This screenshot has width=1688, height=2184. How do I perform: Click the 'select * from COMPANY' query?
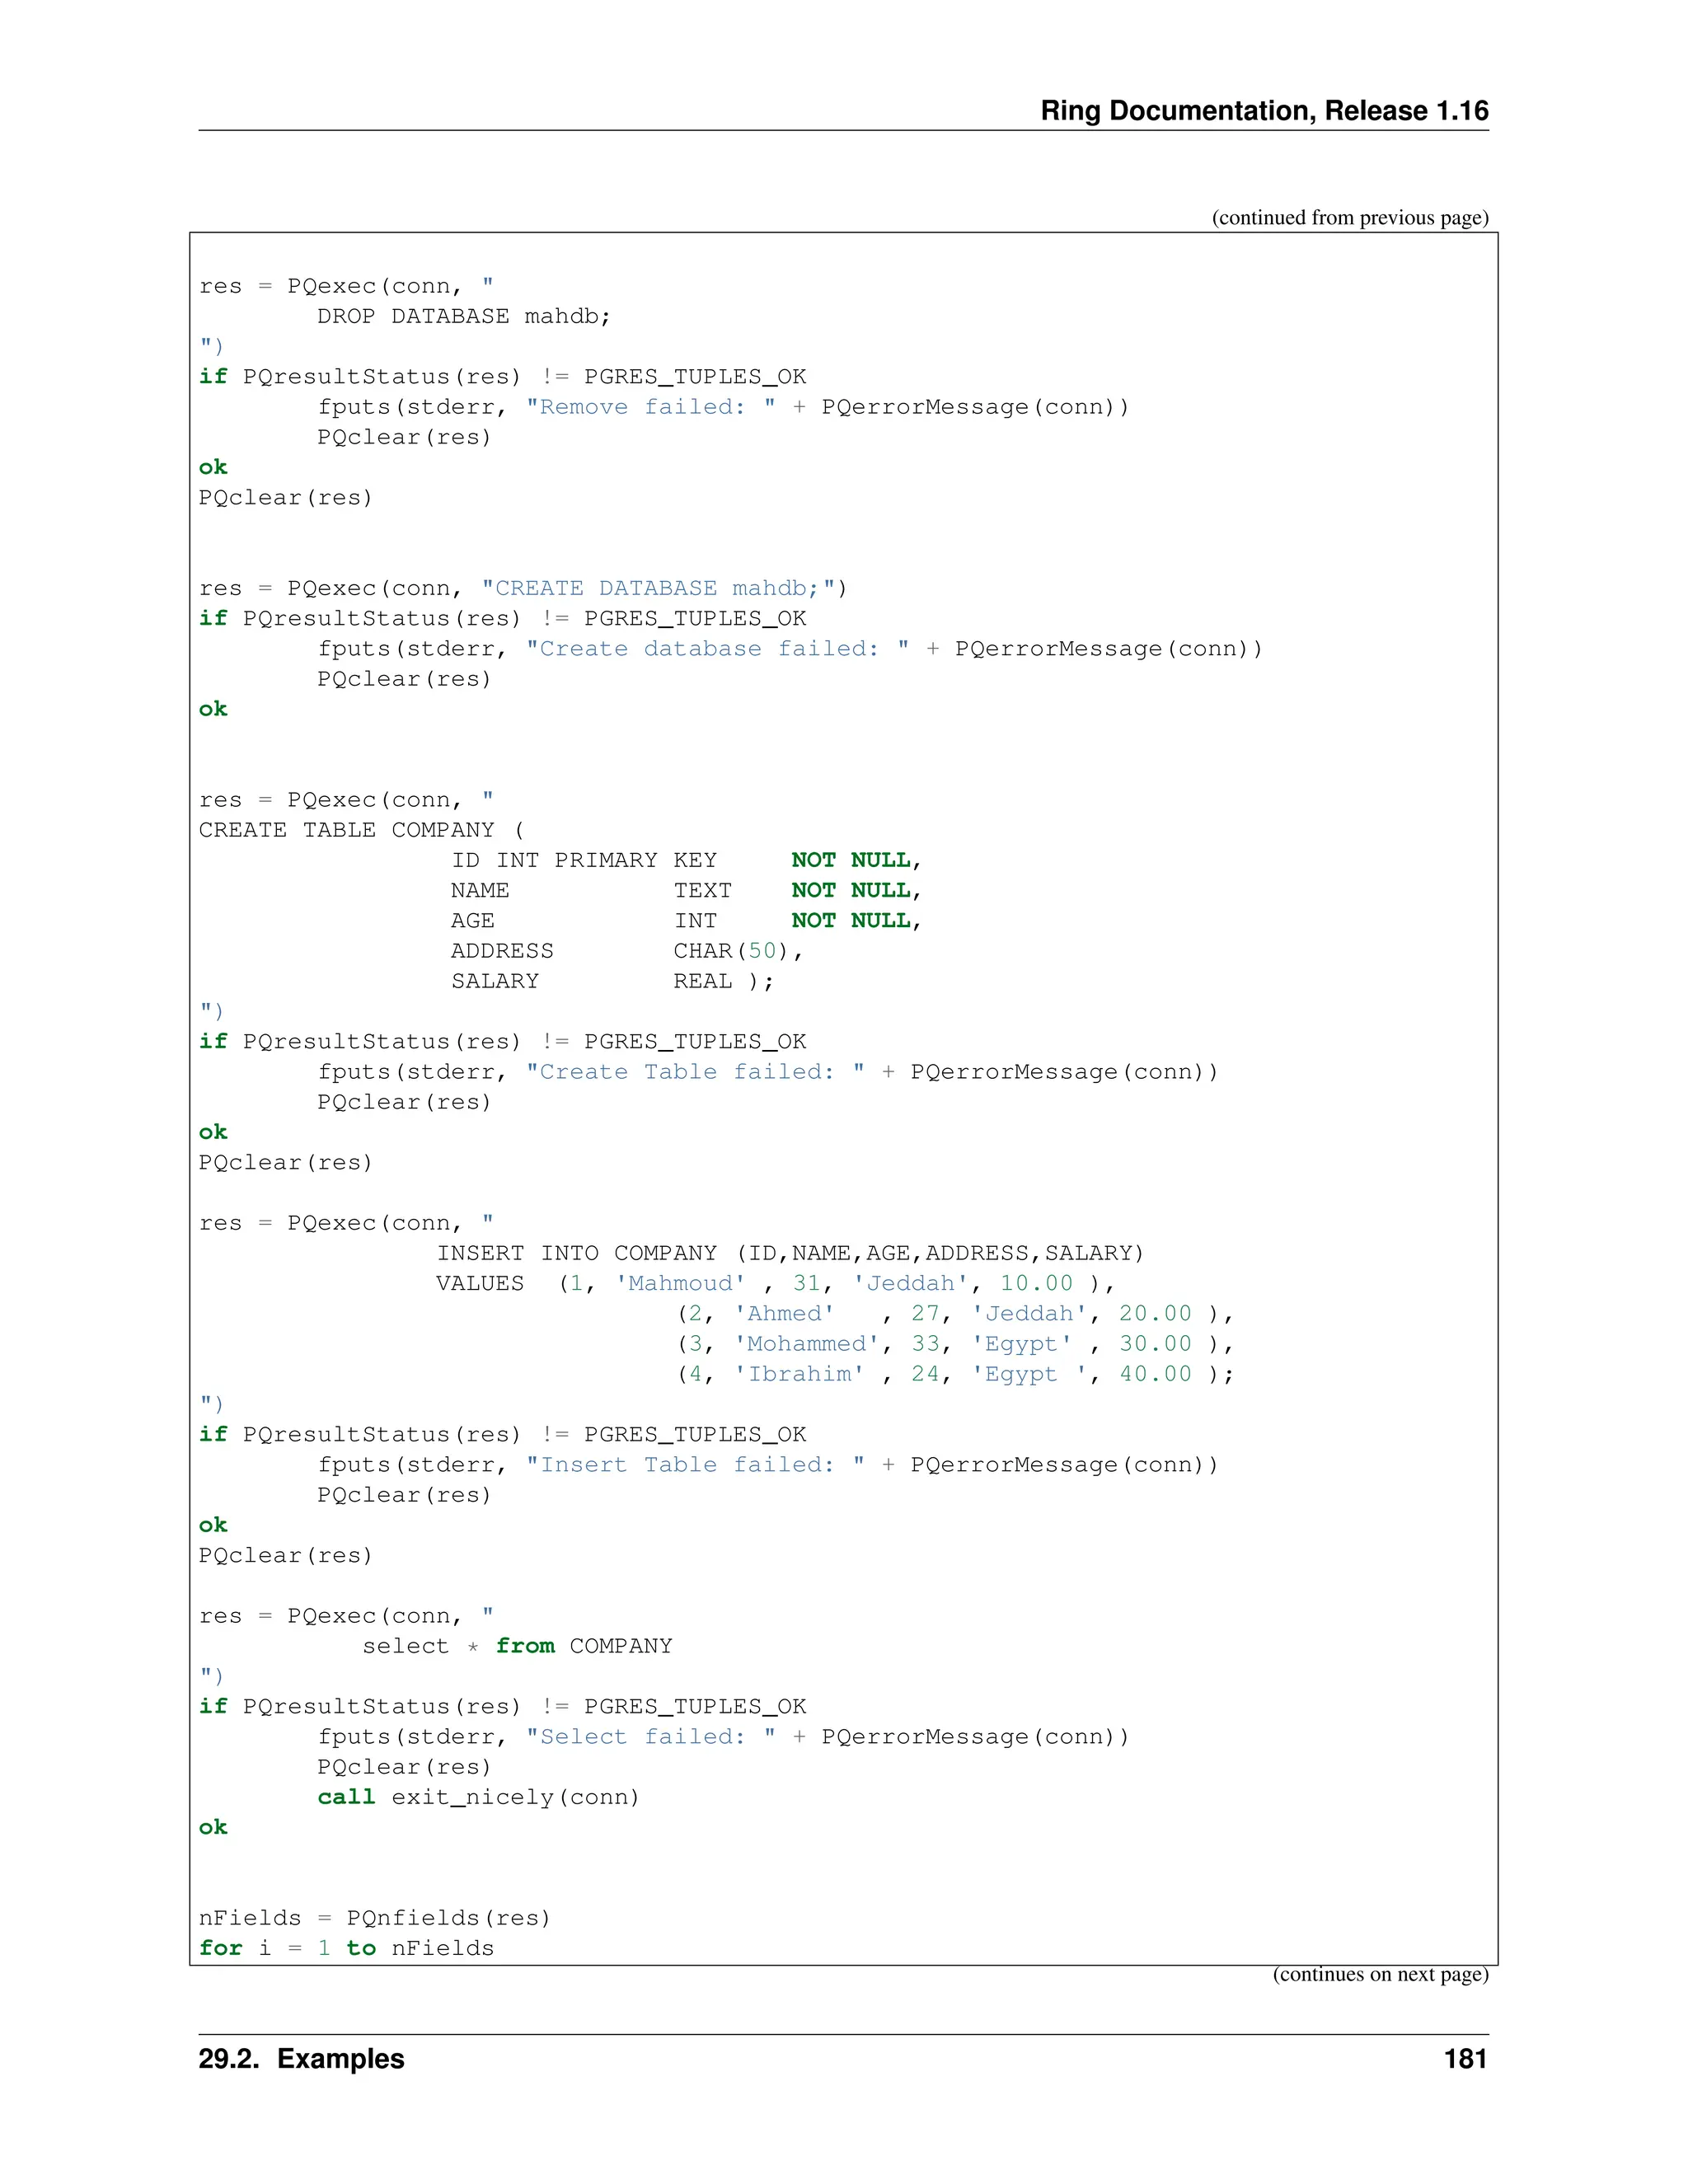coord(516,1646)
